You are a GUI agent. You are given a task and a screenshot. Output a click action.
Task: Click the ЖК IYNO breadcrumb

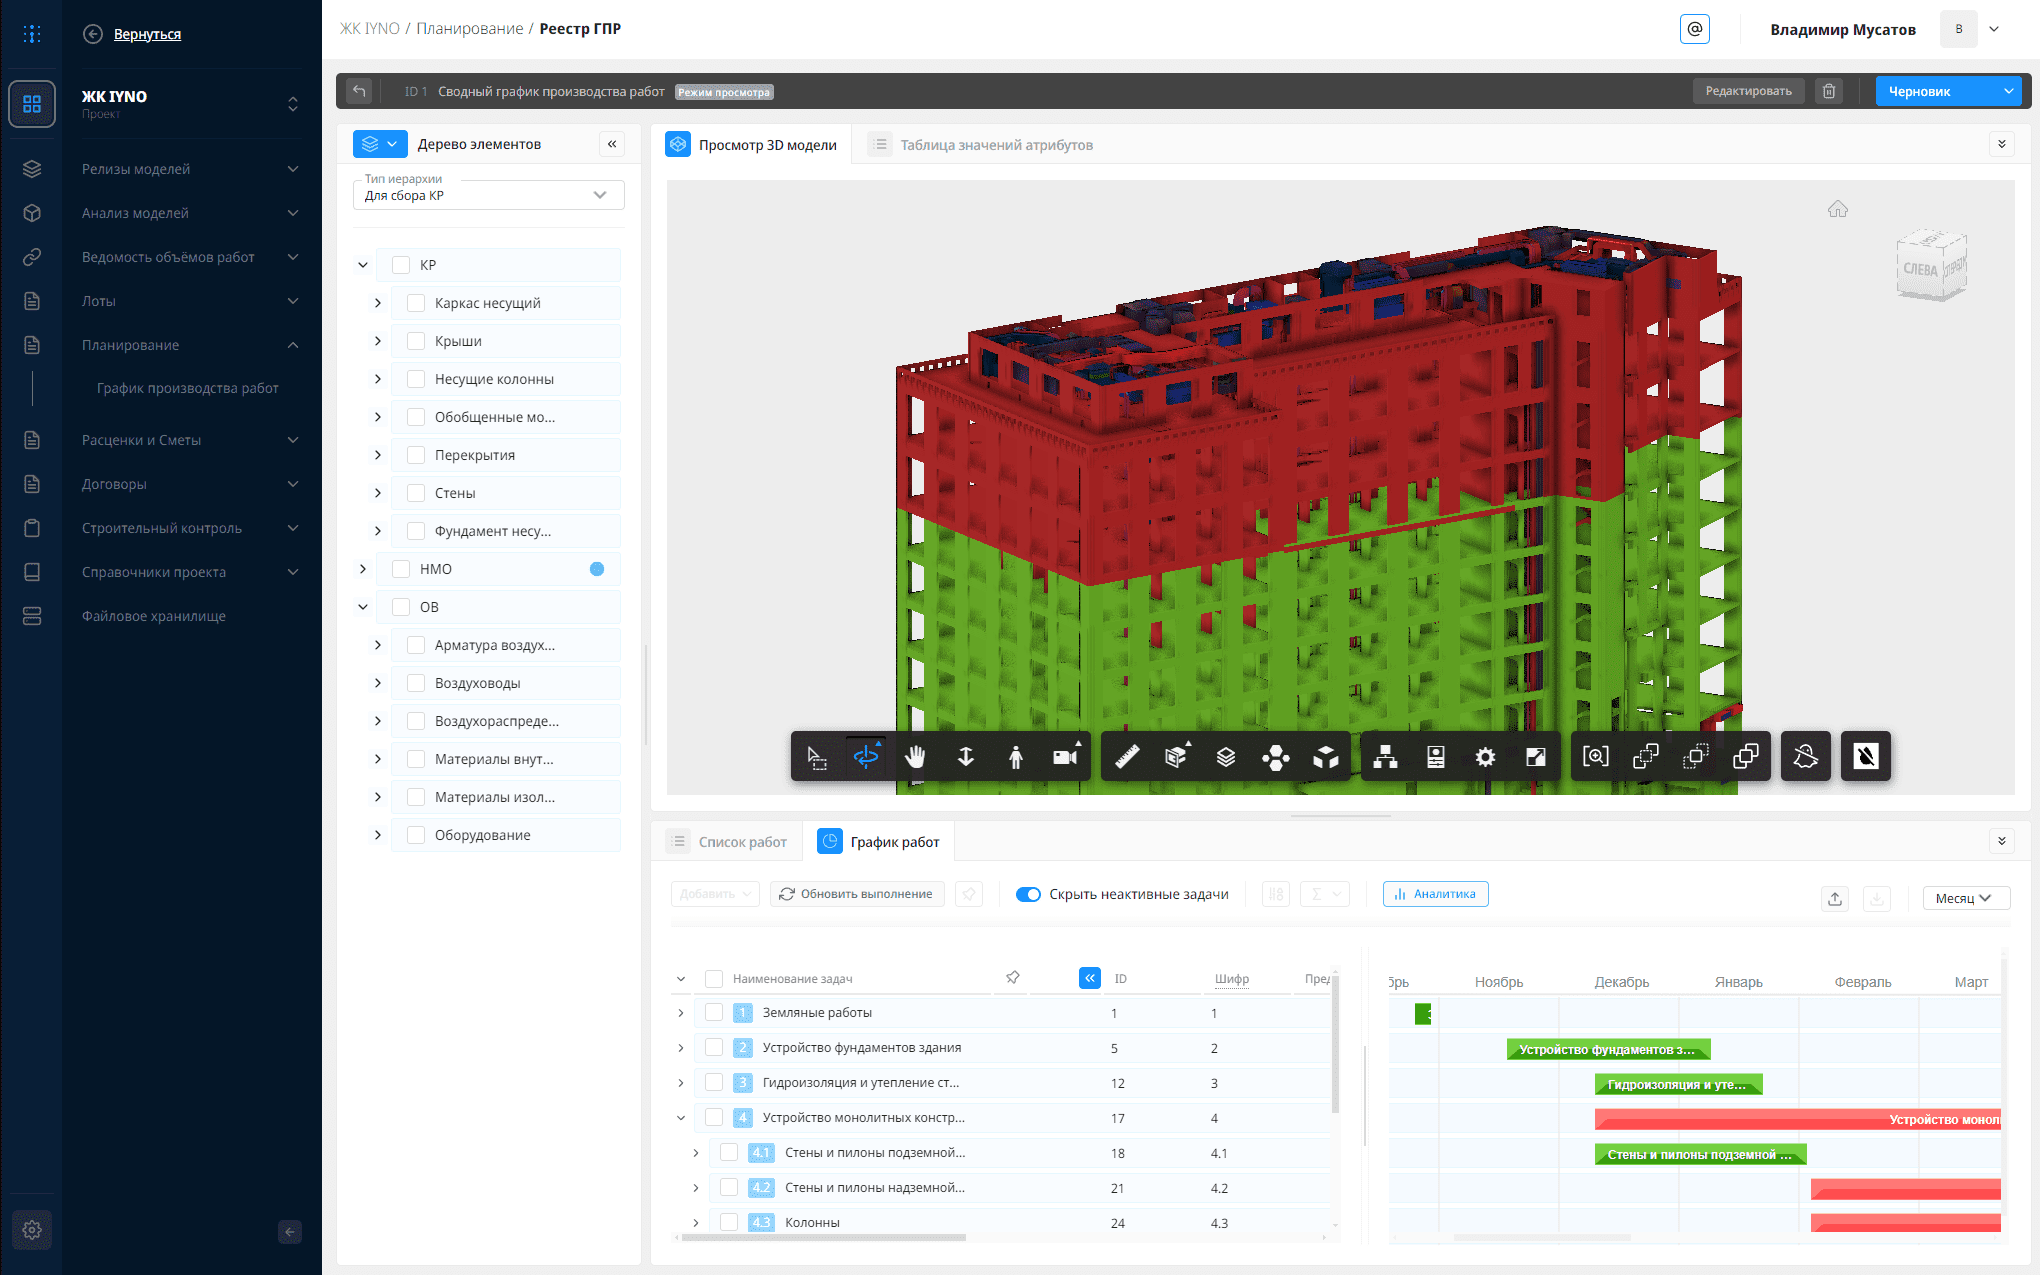[370, 28]
